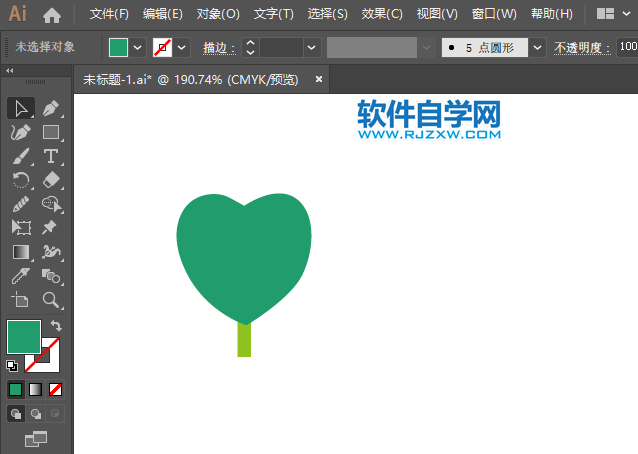Viewport: 638px width, 454px height.
Task: Open the 帮助(H) menu
Action: pyautogui.click(x=552, y=14)
